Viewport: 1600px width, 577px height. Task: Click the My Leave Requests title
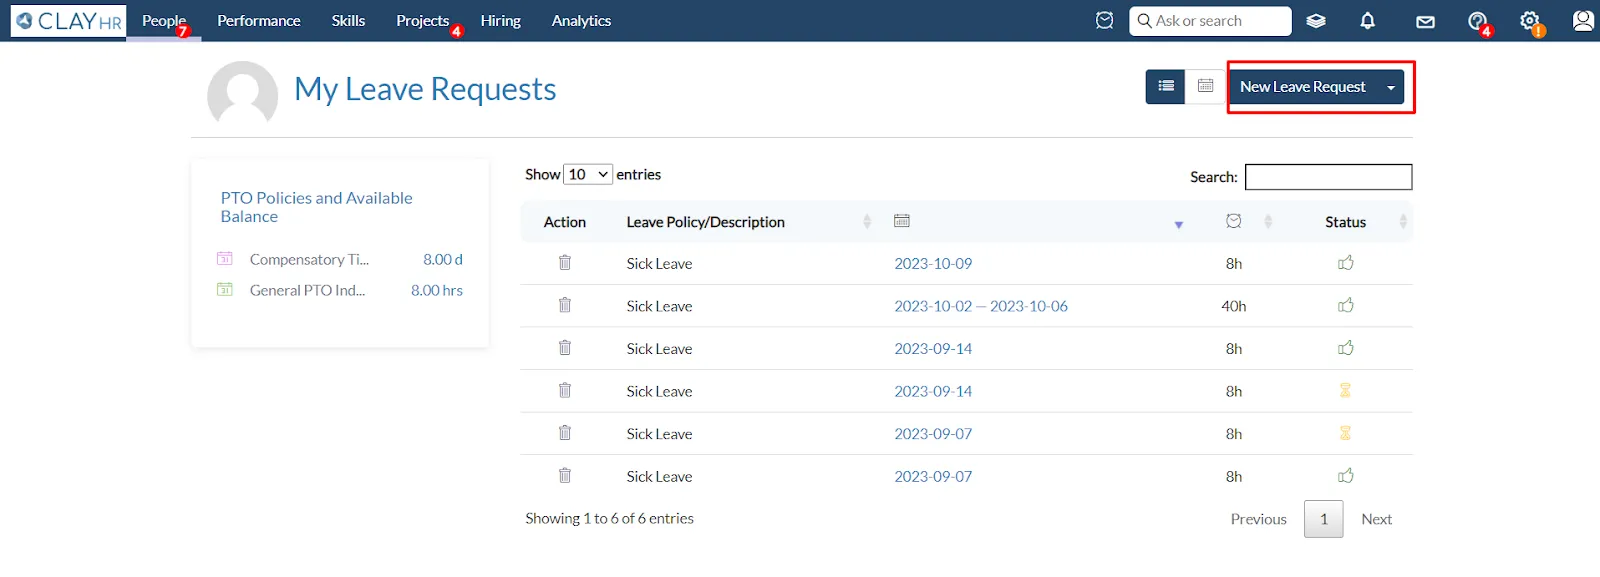pyautogui.click(x=425, y=89)
